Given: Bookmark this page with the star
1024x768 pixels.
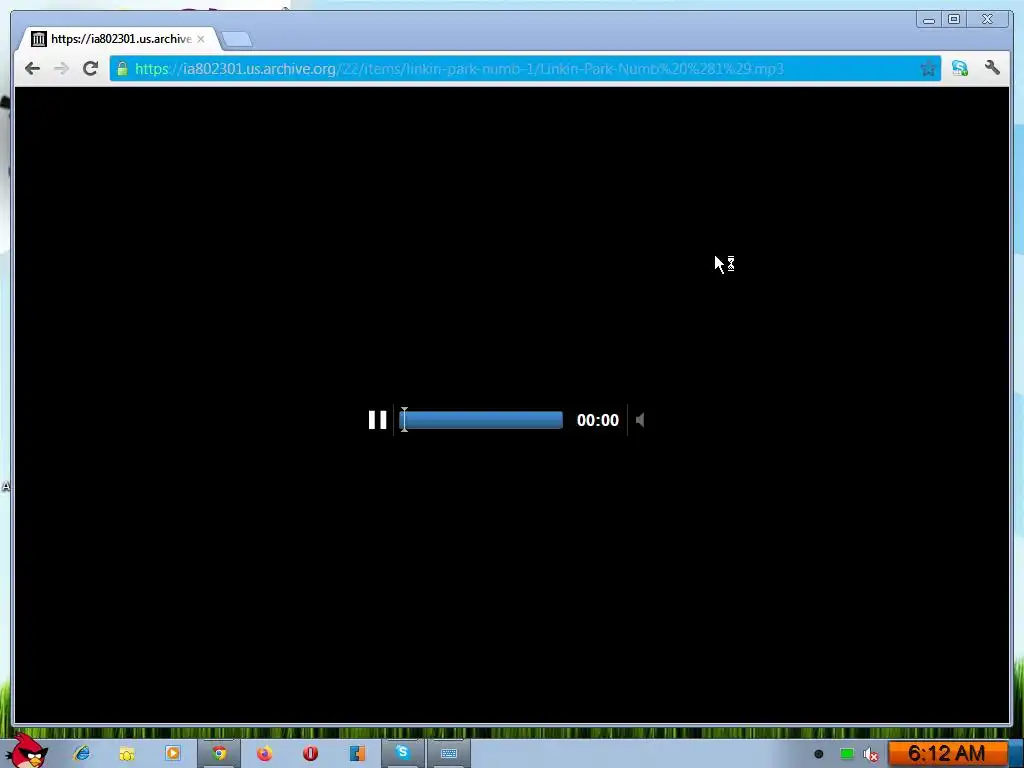Looking at the screenshot, I should 927,69.
